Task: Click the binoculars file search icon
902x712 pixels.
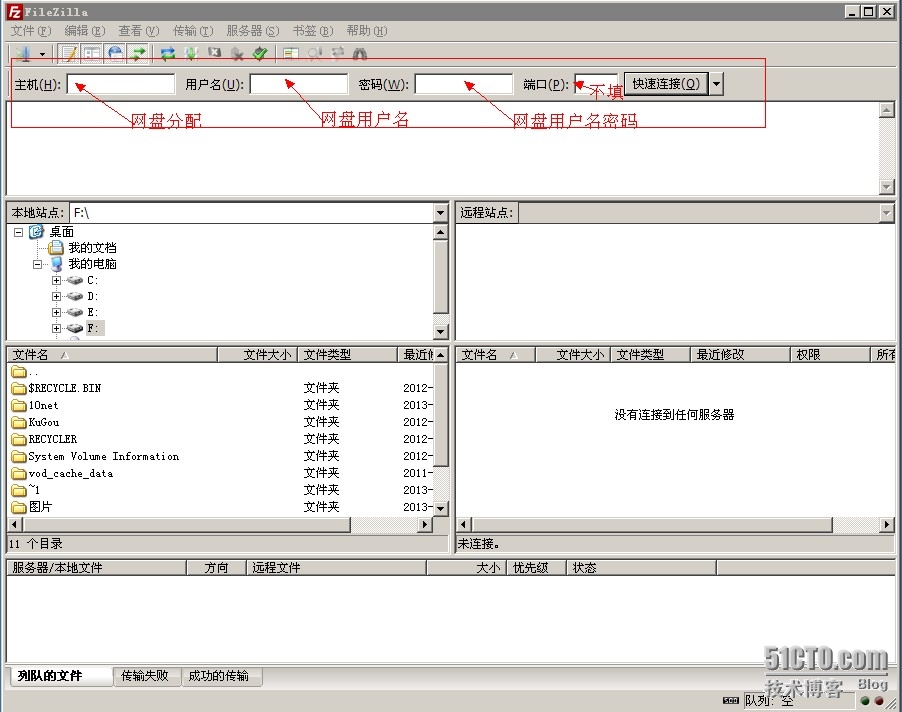Action: (x=360, y=54)
